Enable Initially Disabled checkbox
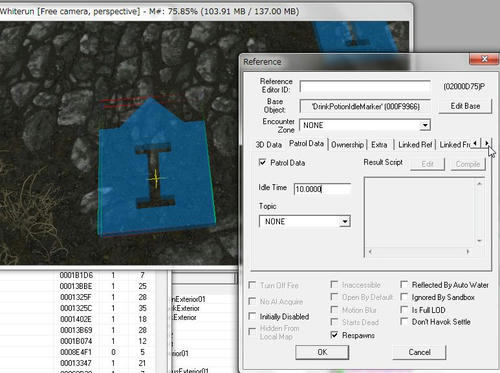This screenshot has width=500, height=373. tap(253, 316)
